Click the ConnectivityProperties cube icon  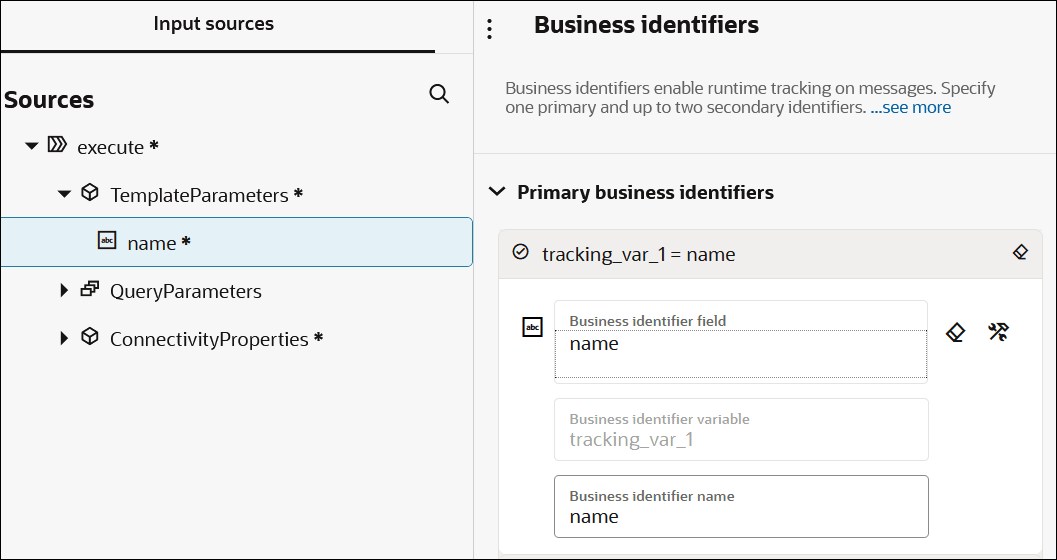tap(90, 338)
